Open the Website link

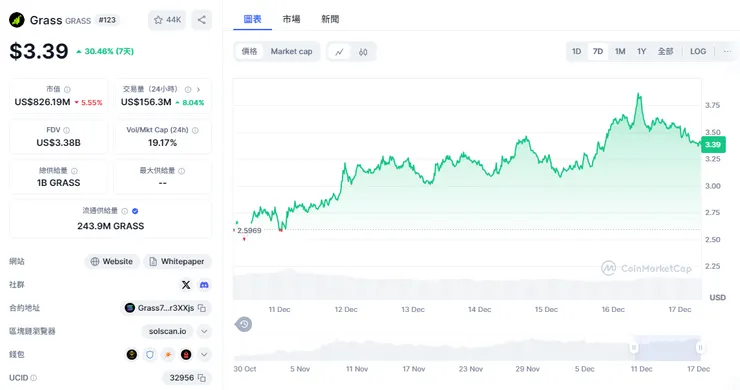(112, 262)
